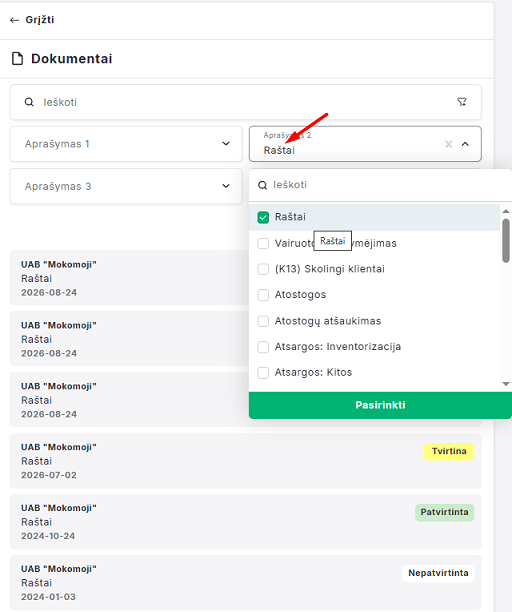
Task: Confirm with the green Pasirinkti button
Action: pos(380,405)
